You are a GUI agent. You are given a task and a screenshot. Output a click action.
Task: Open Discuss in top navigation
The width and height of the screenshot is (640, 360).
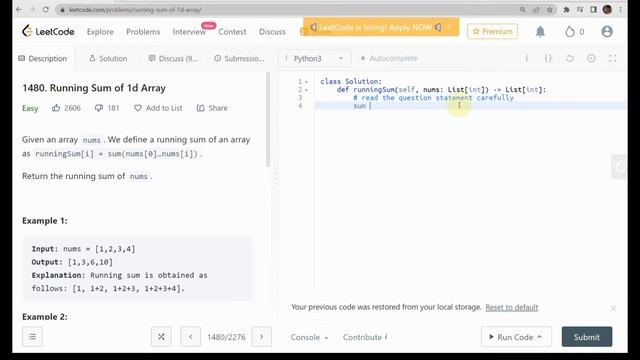tap(272, 31)
